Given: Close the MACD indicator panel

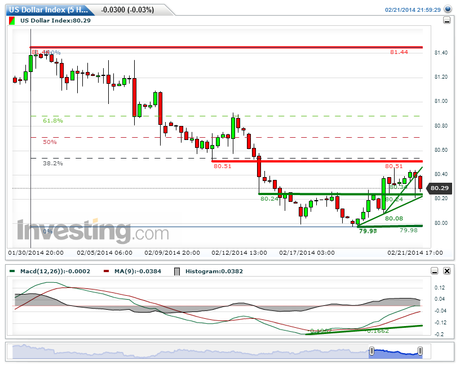Looking at the screenshot, I should point(447,271).
